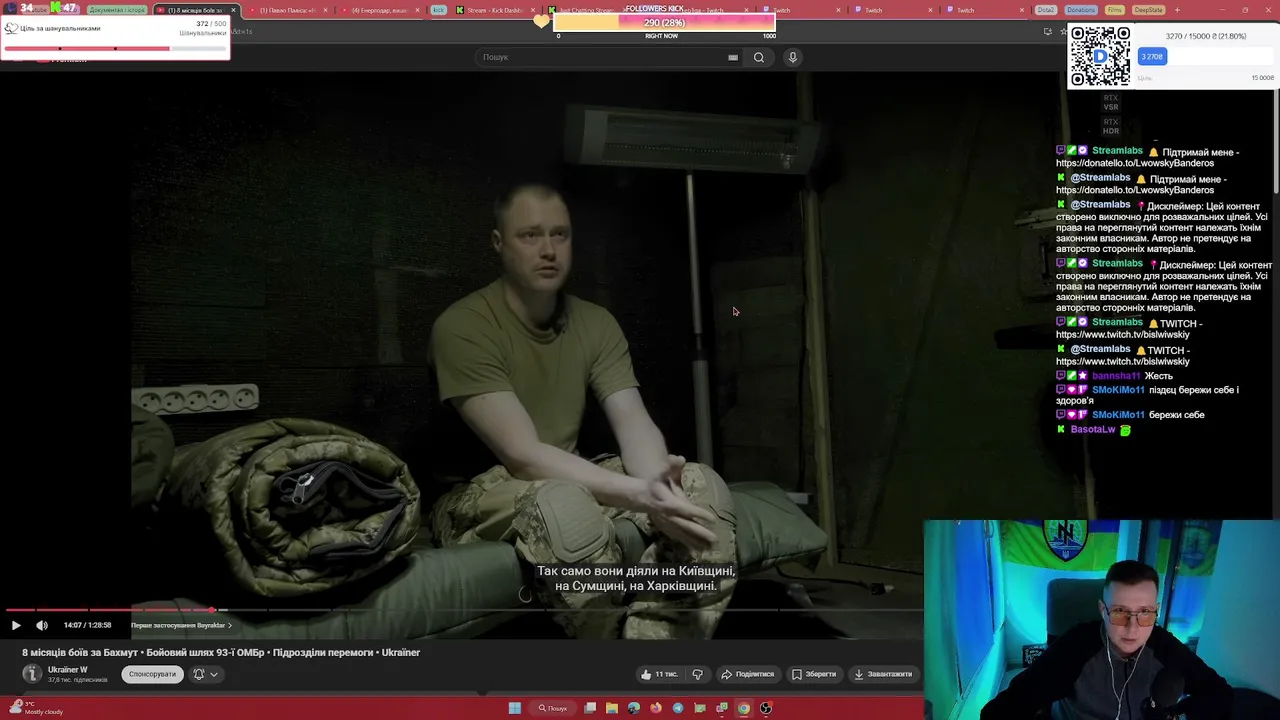Image resolution: width=1280 pixels, height=720 pixels.
Task: Click username "bannsha11" in chat
Action: pos(1115,376)
